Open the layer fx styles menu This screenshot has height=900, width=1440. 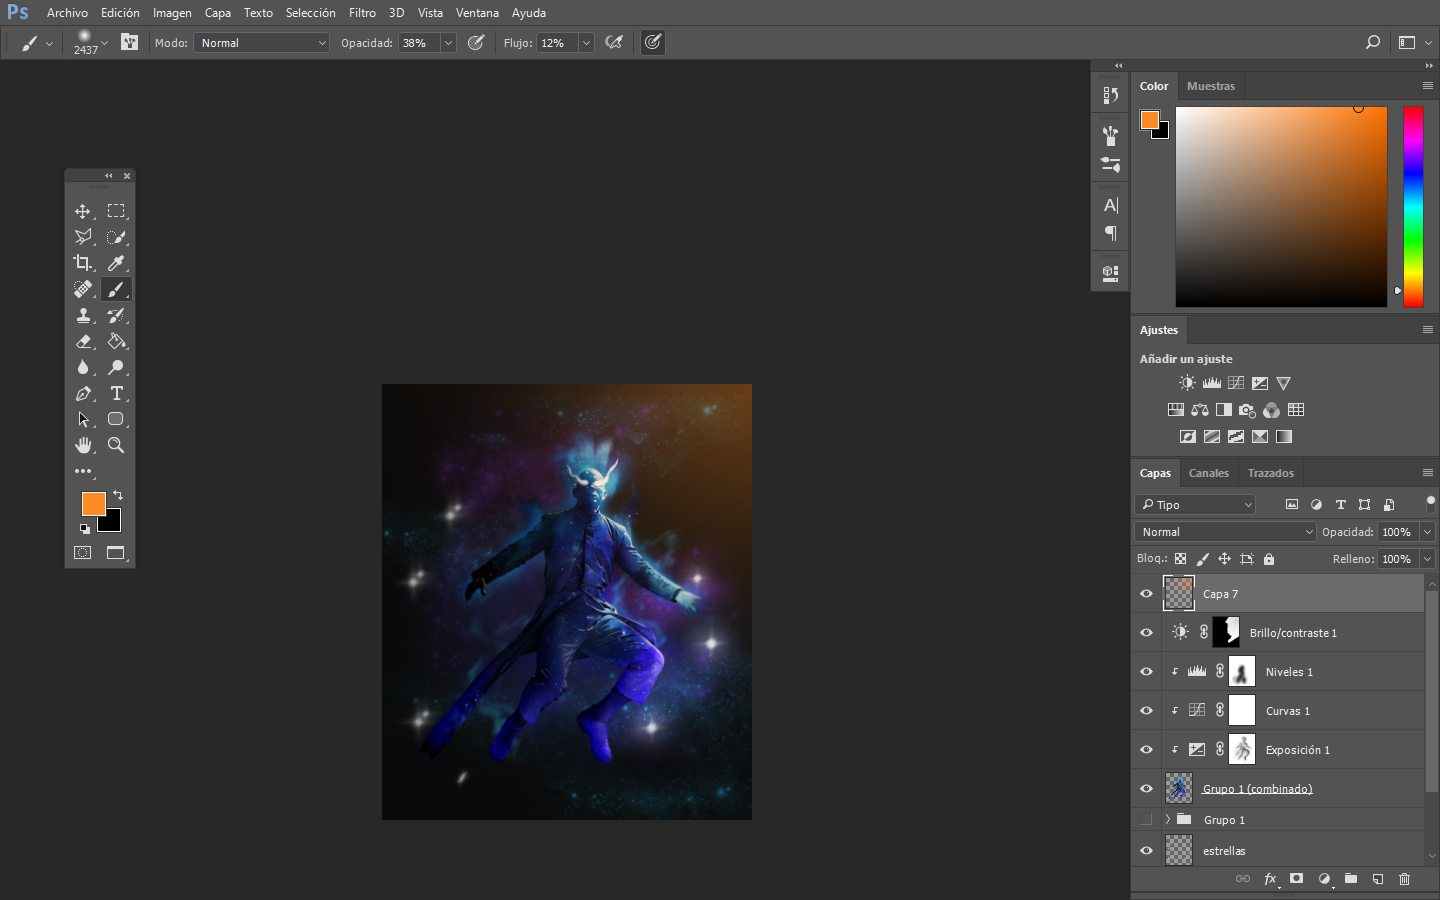1270,879
